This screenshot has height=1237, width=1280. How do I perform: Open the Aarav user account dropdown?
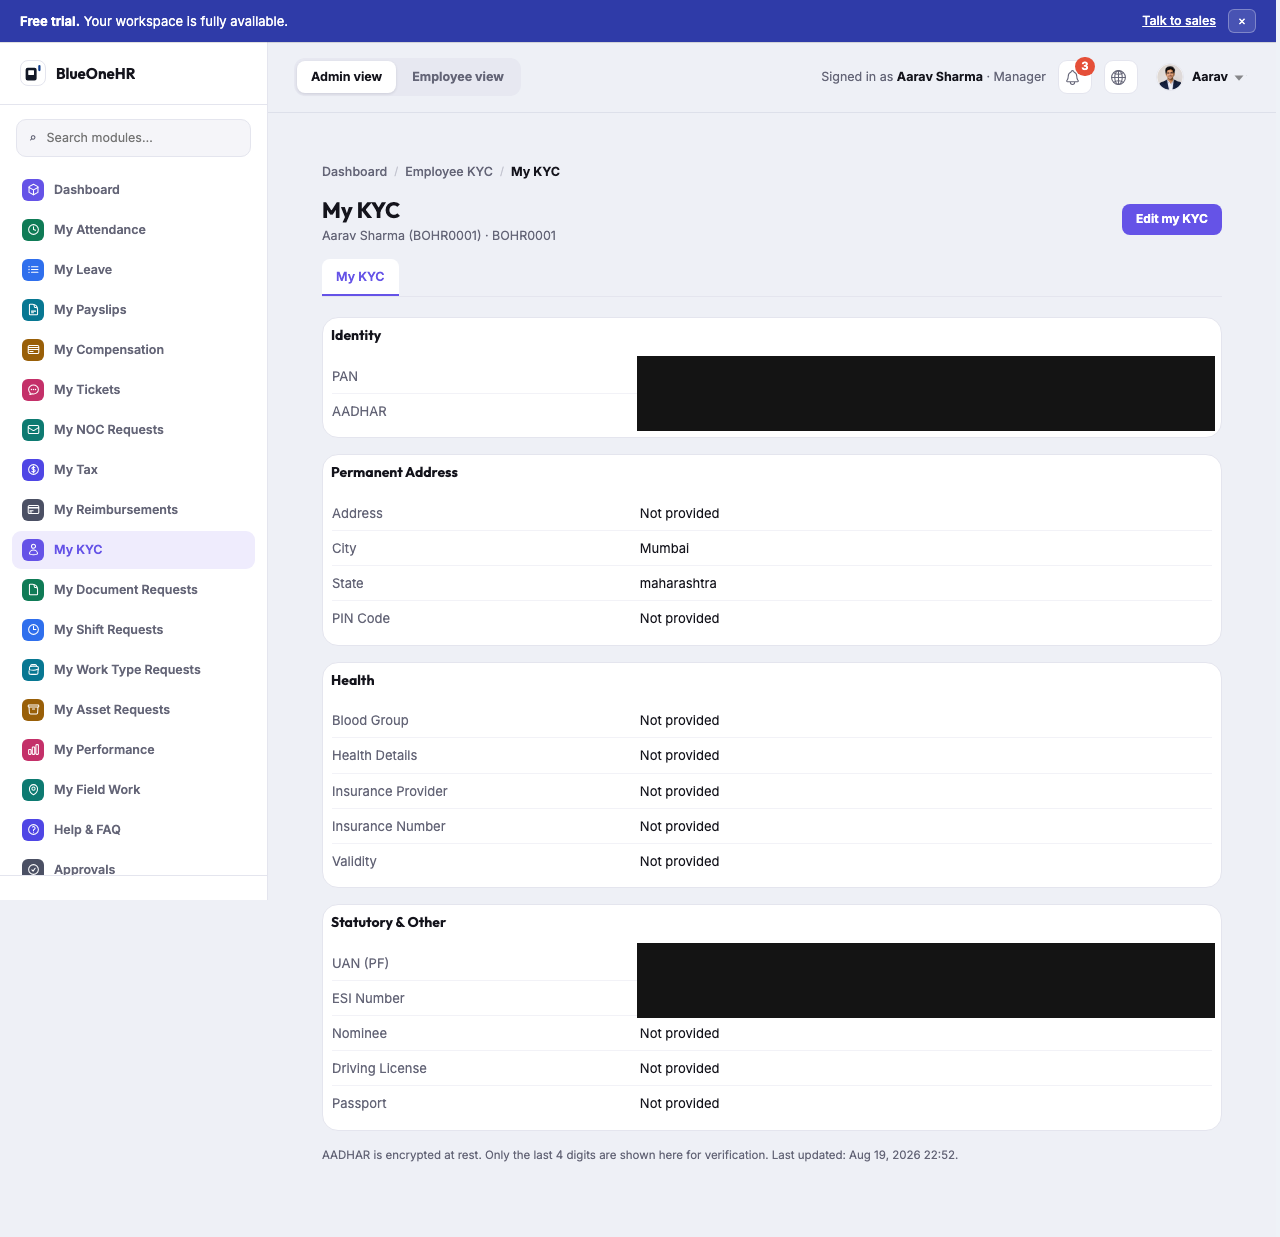pos(1201,77)
